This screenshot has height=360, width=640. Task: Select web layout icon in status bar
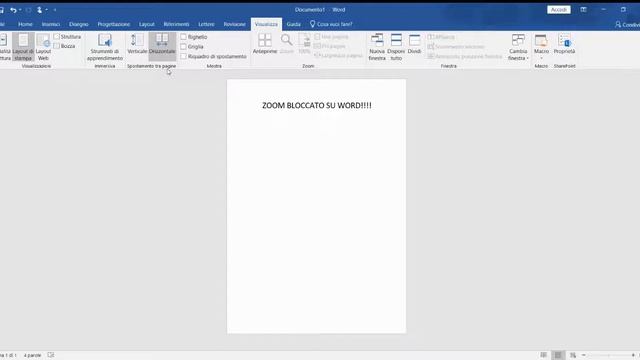pyautogui.click(x=573, y=355)
